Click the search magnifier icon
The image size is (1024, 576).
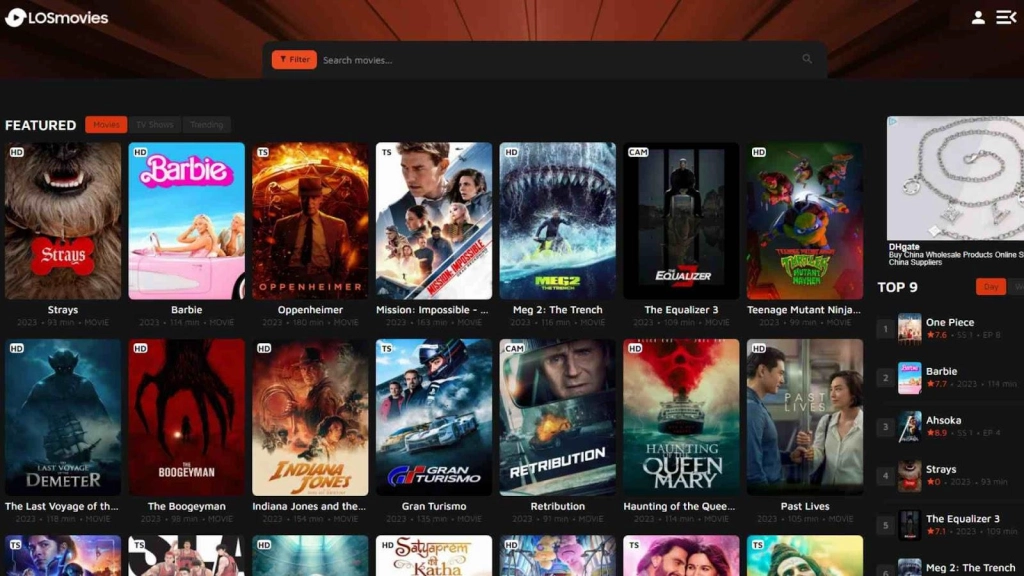click(807, 59)
